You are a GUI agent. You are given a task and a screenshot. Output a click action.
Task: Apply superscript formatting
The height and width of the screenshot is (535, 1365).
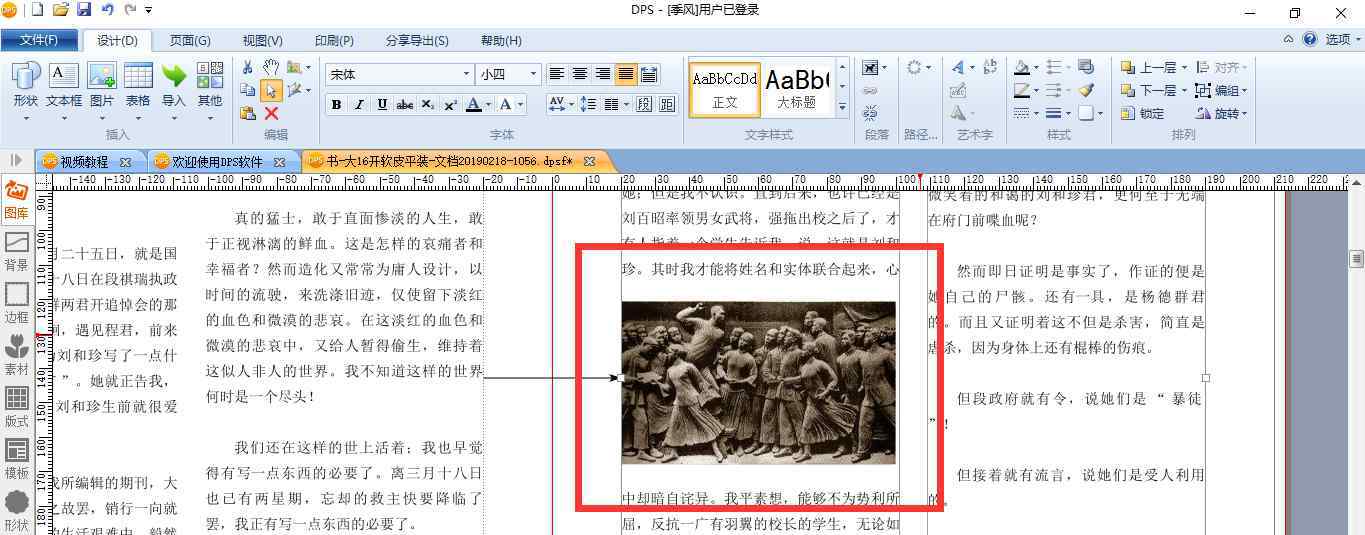coord(450,104)
